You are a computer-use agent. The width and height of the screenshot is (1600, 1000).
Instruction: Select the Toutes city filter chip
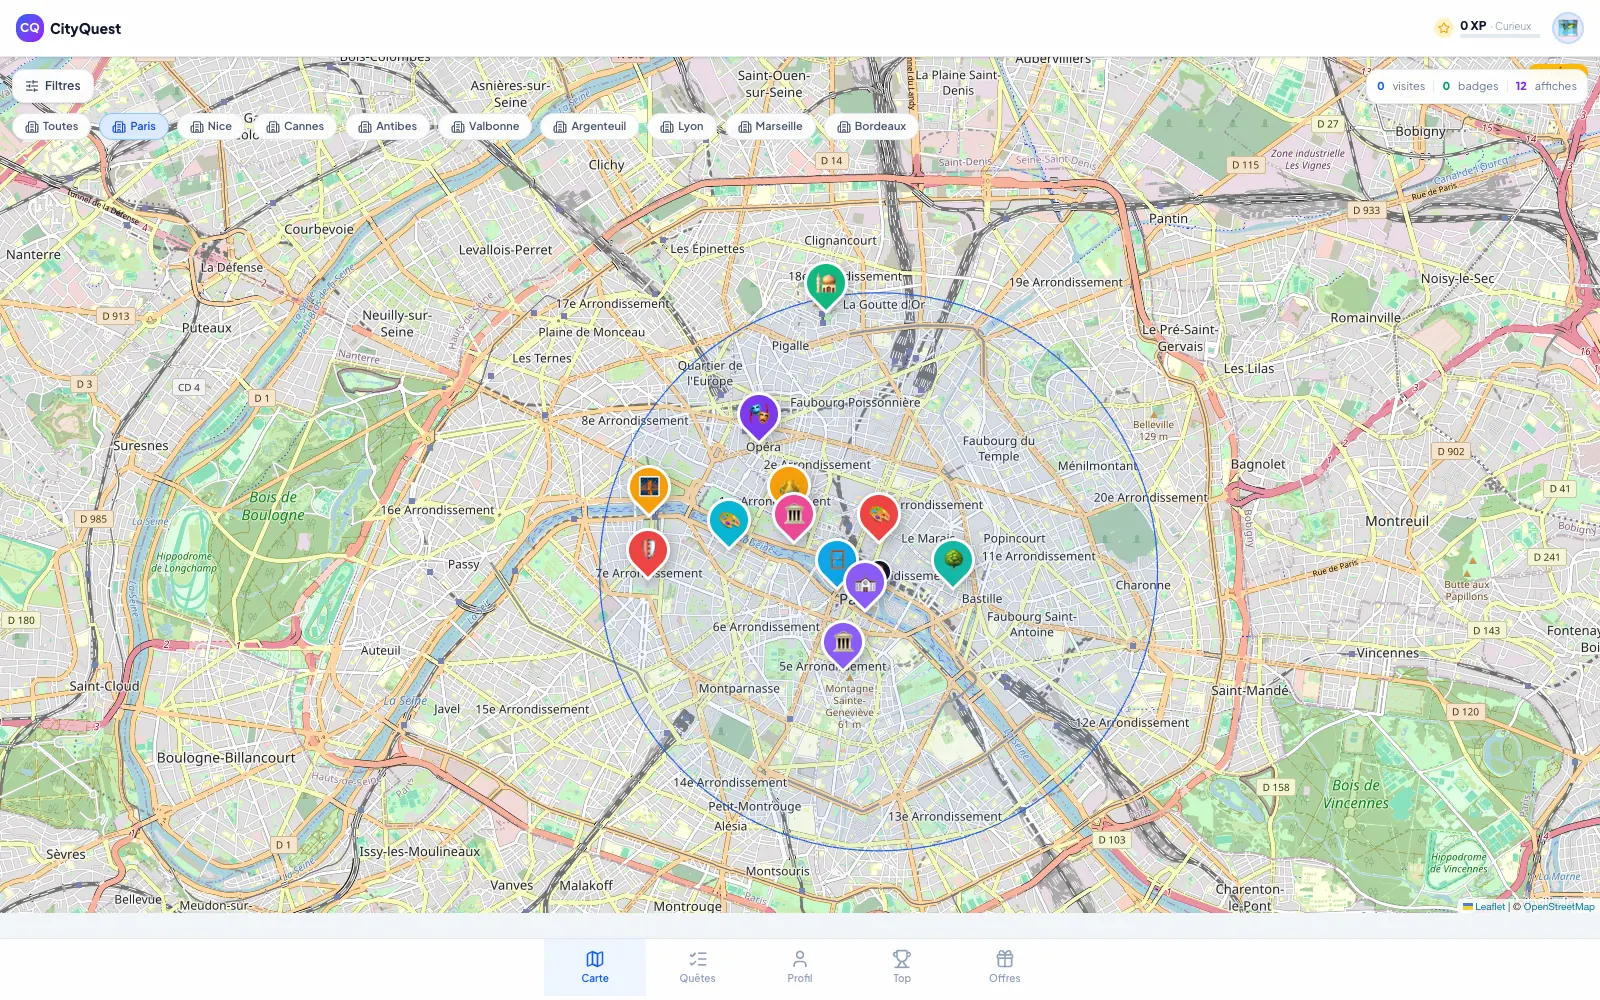click(x=52, y=127)
